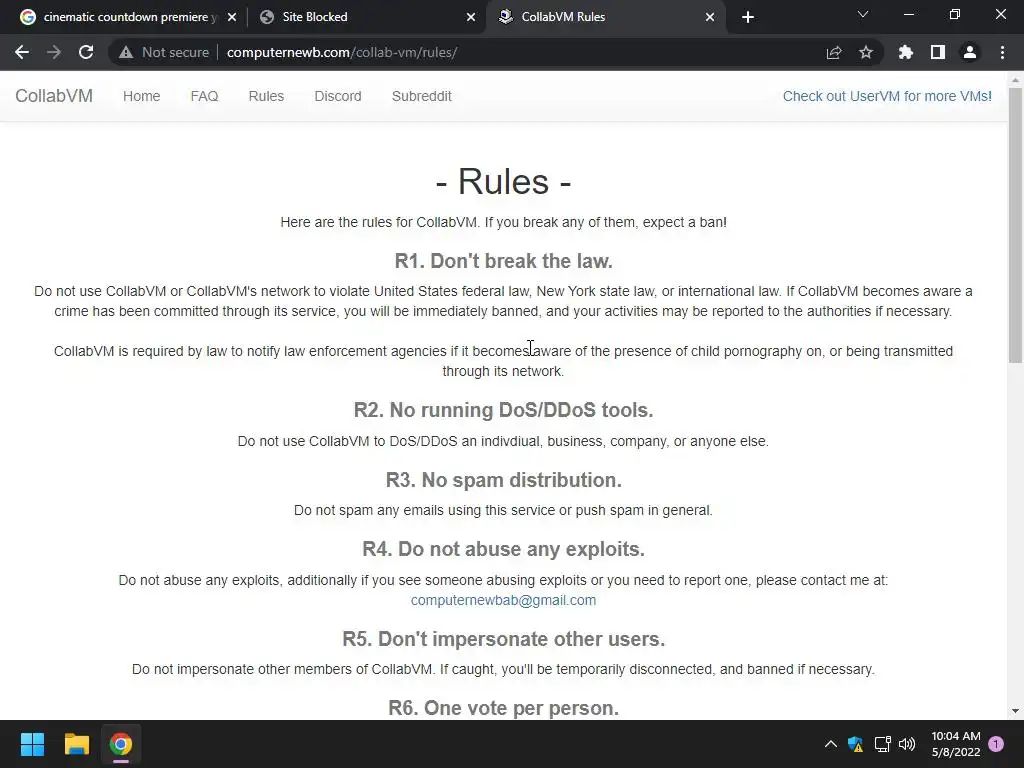
Task: Click the scrollbar up arrow
Action: coord(1015,80)
